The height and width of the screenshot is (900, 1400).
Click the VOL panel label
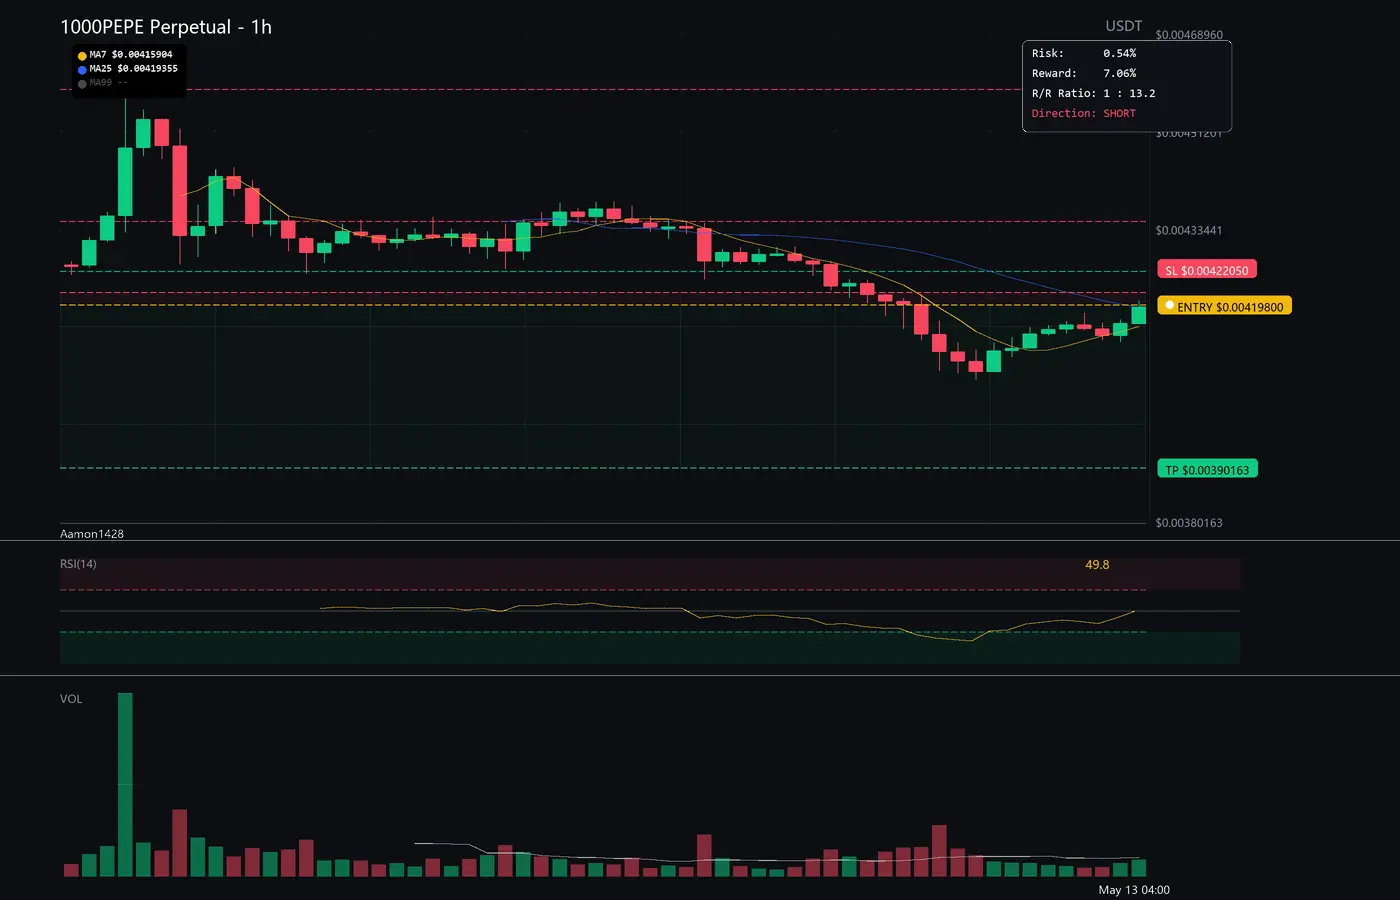click(71, 699)
